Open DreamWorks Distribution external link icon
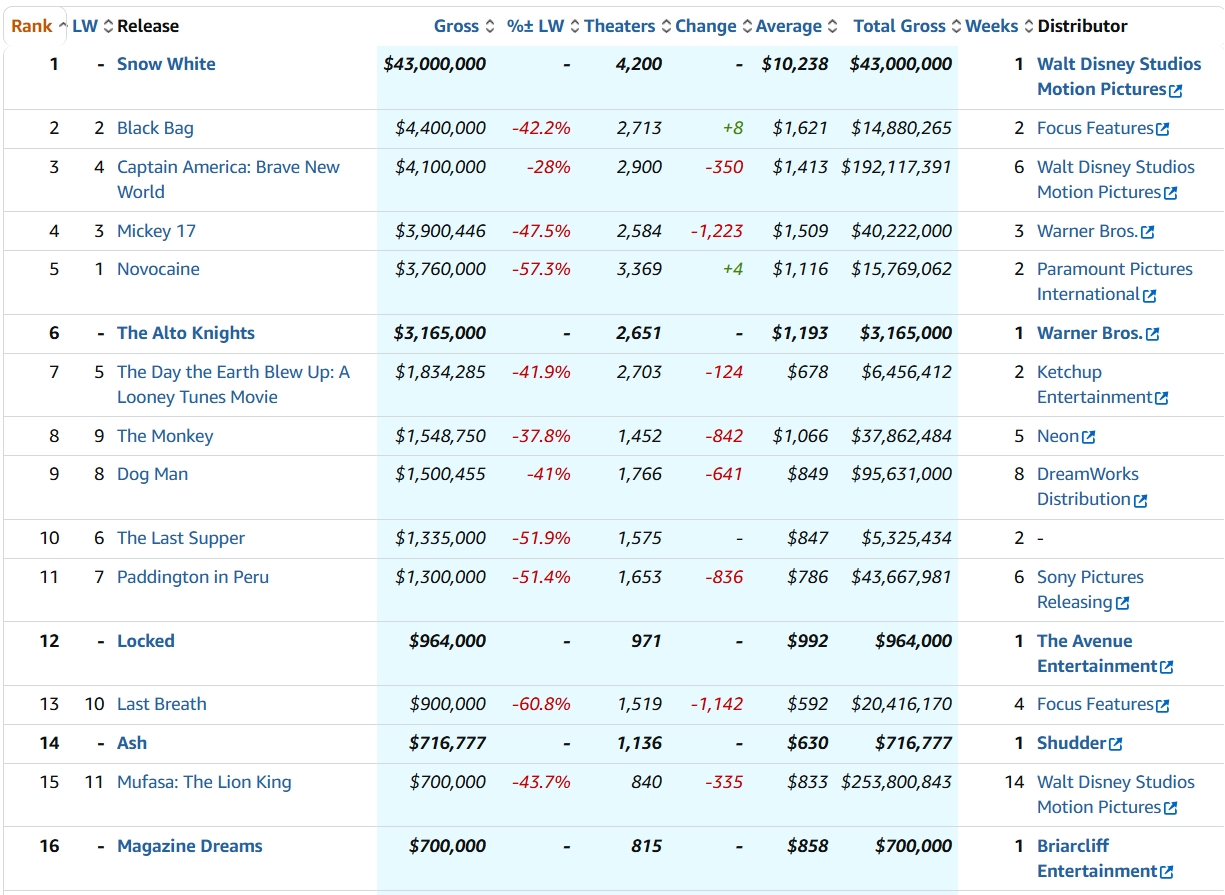The image size is (1225, 895). (x=1140, y=500)
